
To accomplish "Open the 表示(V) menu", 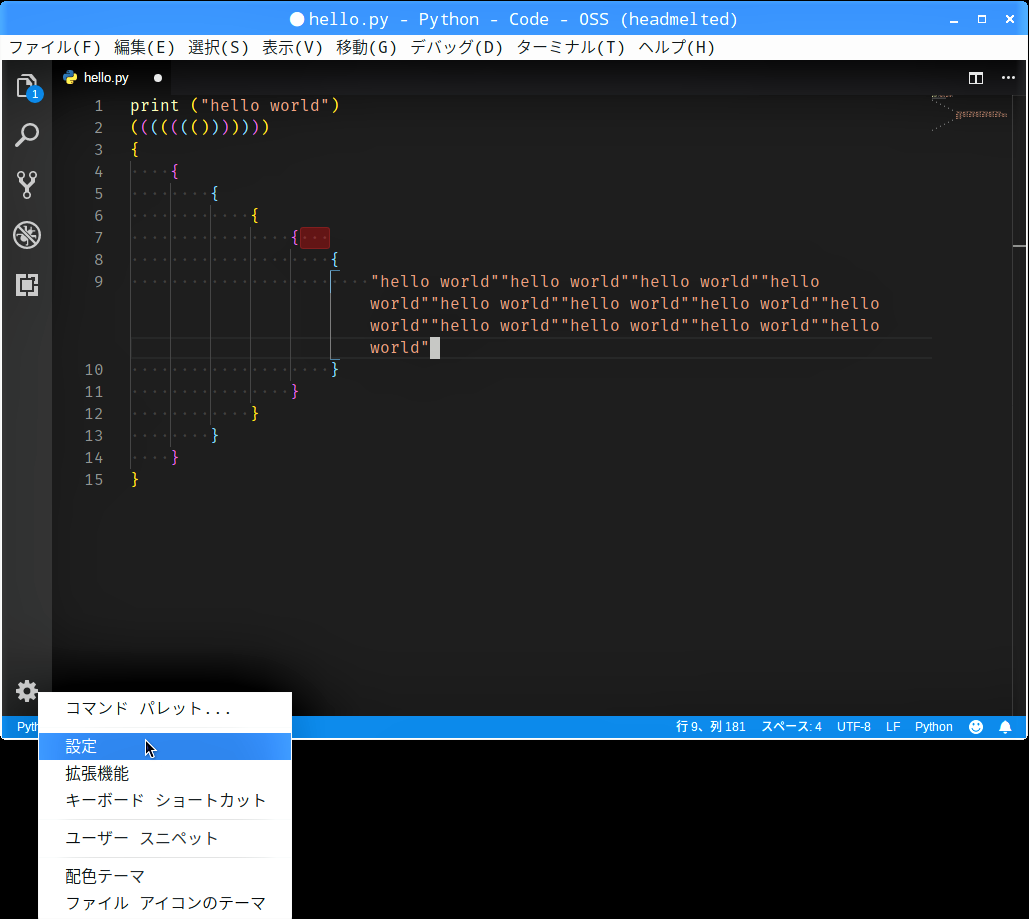I will (x=293, y=47).
